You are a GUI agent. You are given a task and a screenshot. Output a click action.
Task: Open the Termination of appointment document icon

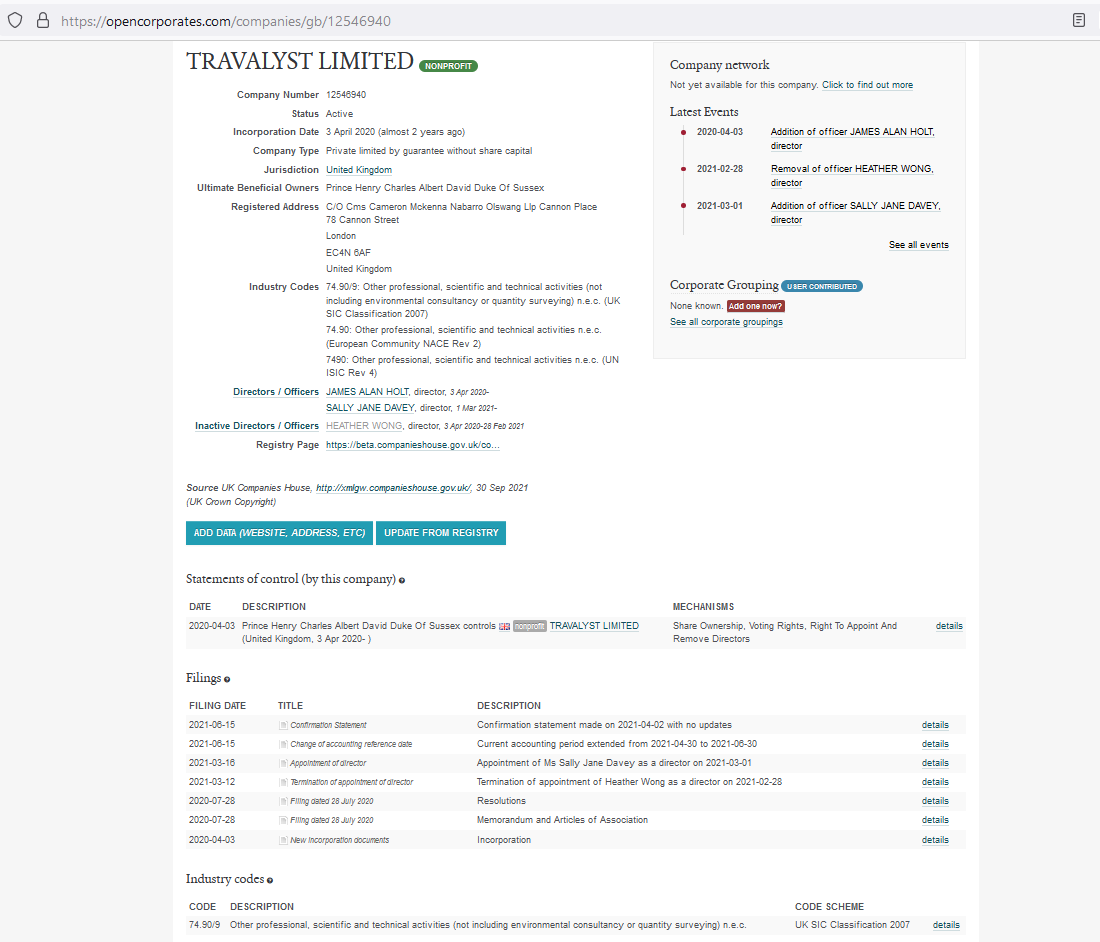coord(283,782)
